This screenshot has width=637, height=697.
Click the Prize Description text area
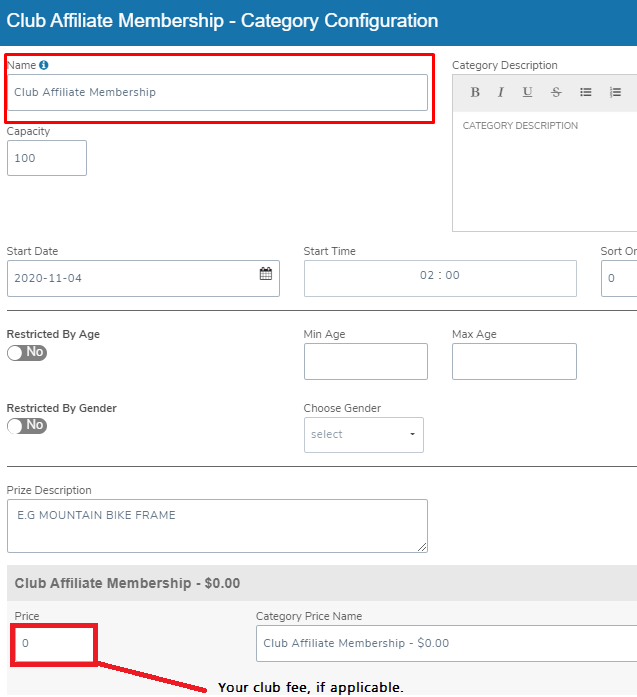pos(217,525)
